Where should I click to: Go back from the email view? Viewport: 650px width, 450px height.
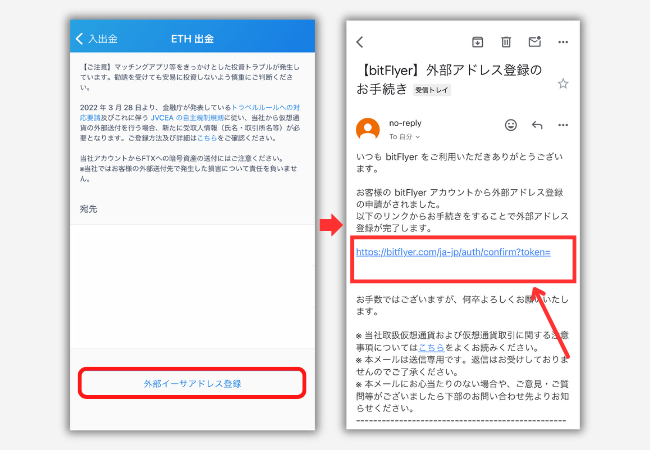pos(360,42)
